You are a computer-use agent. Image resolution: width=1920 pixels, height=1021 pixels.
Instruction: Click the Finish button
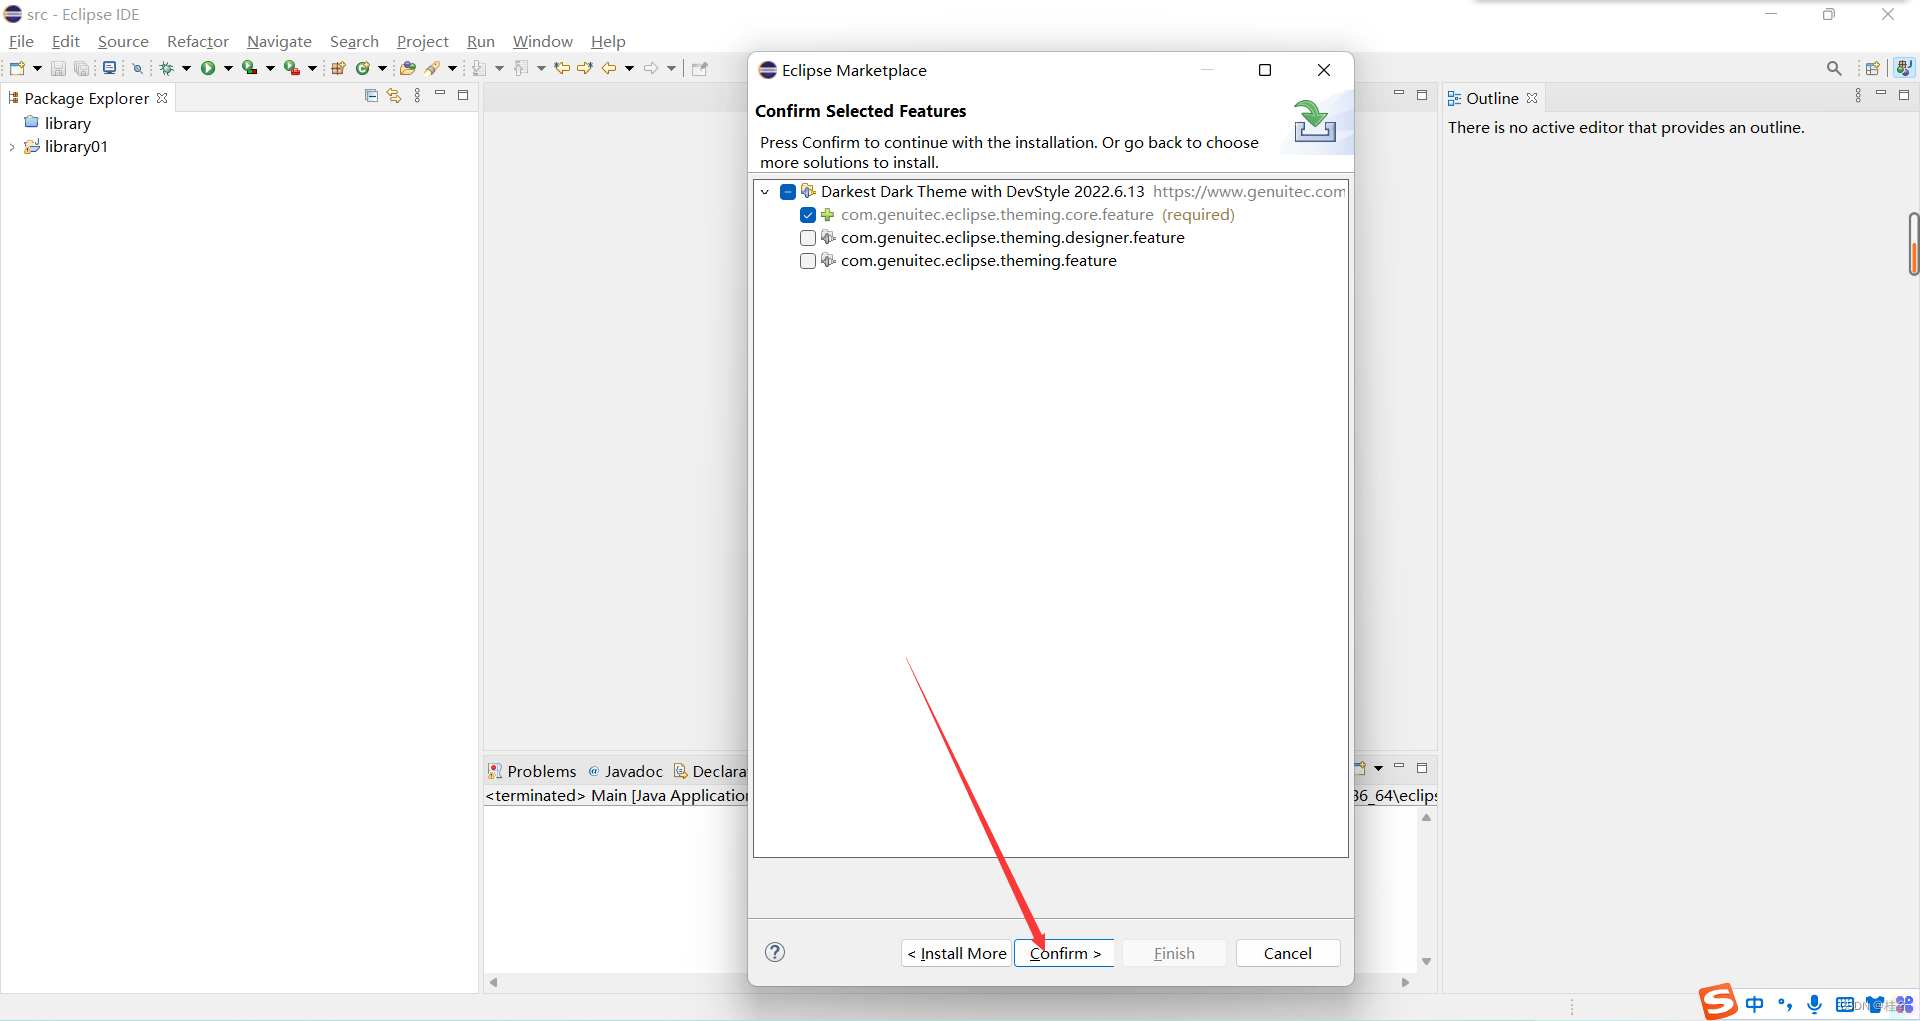(x=1174, y=953)
